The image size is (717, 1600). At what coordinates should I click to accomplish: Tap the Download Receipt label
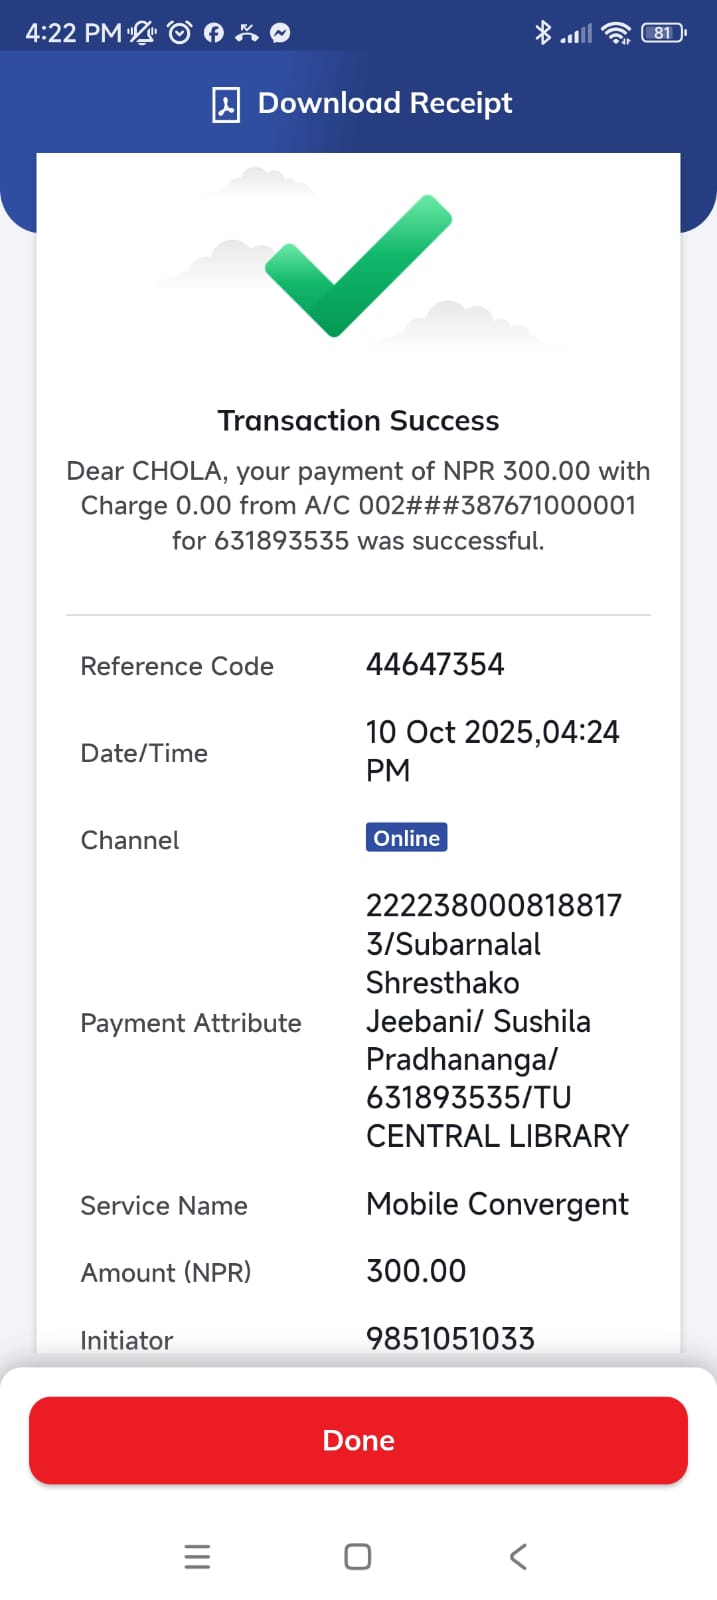click(x=385, y=103)
